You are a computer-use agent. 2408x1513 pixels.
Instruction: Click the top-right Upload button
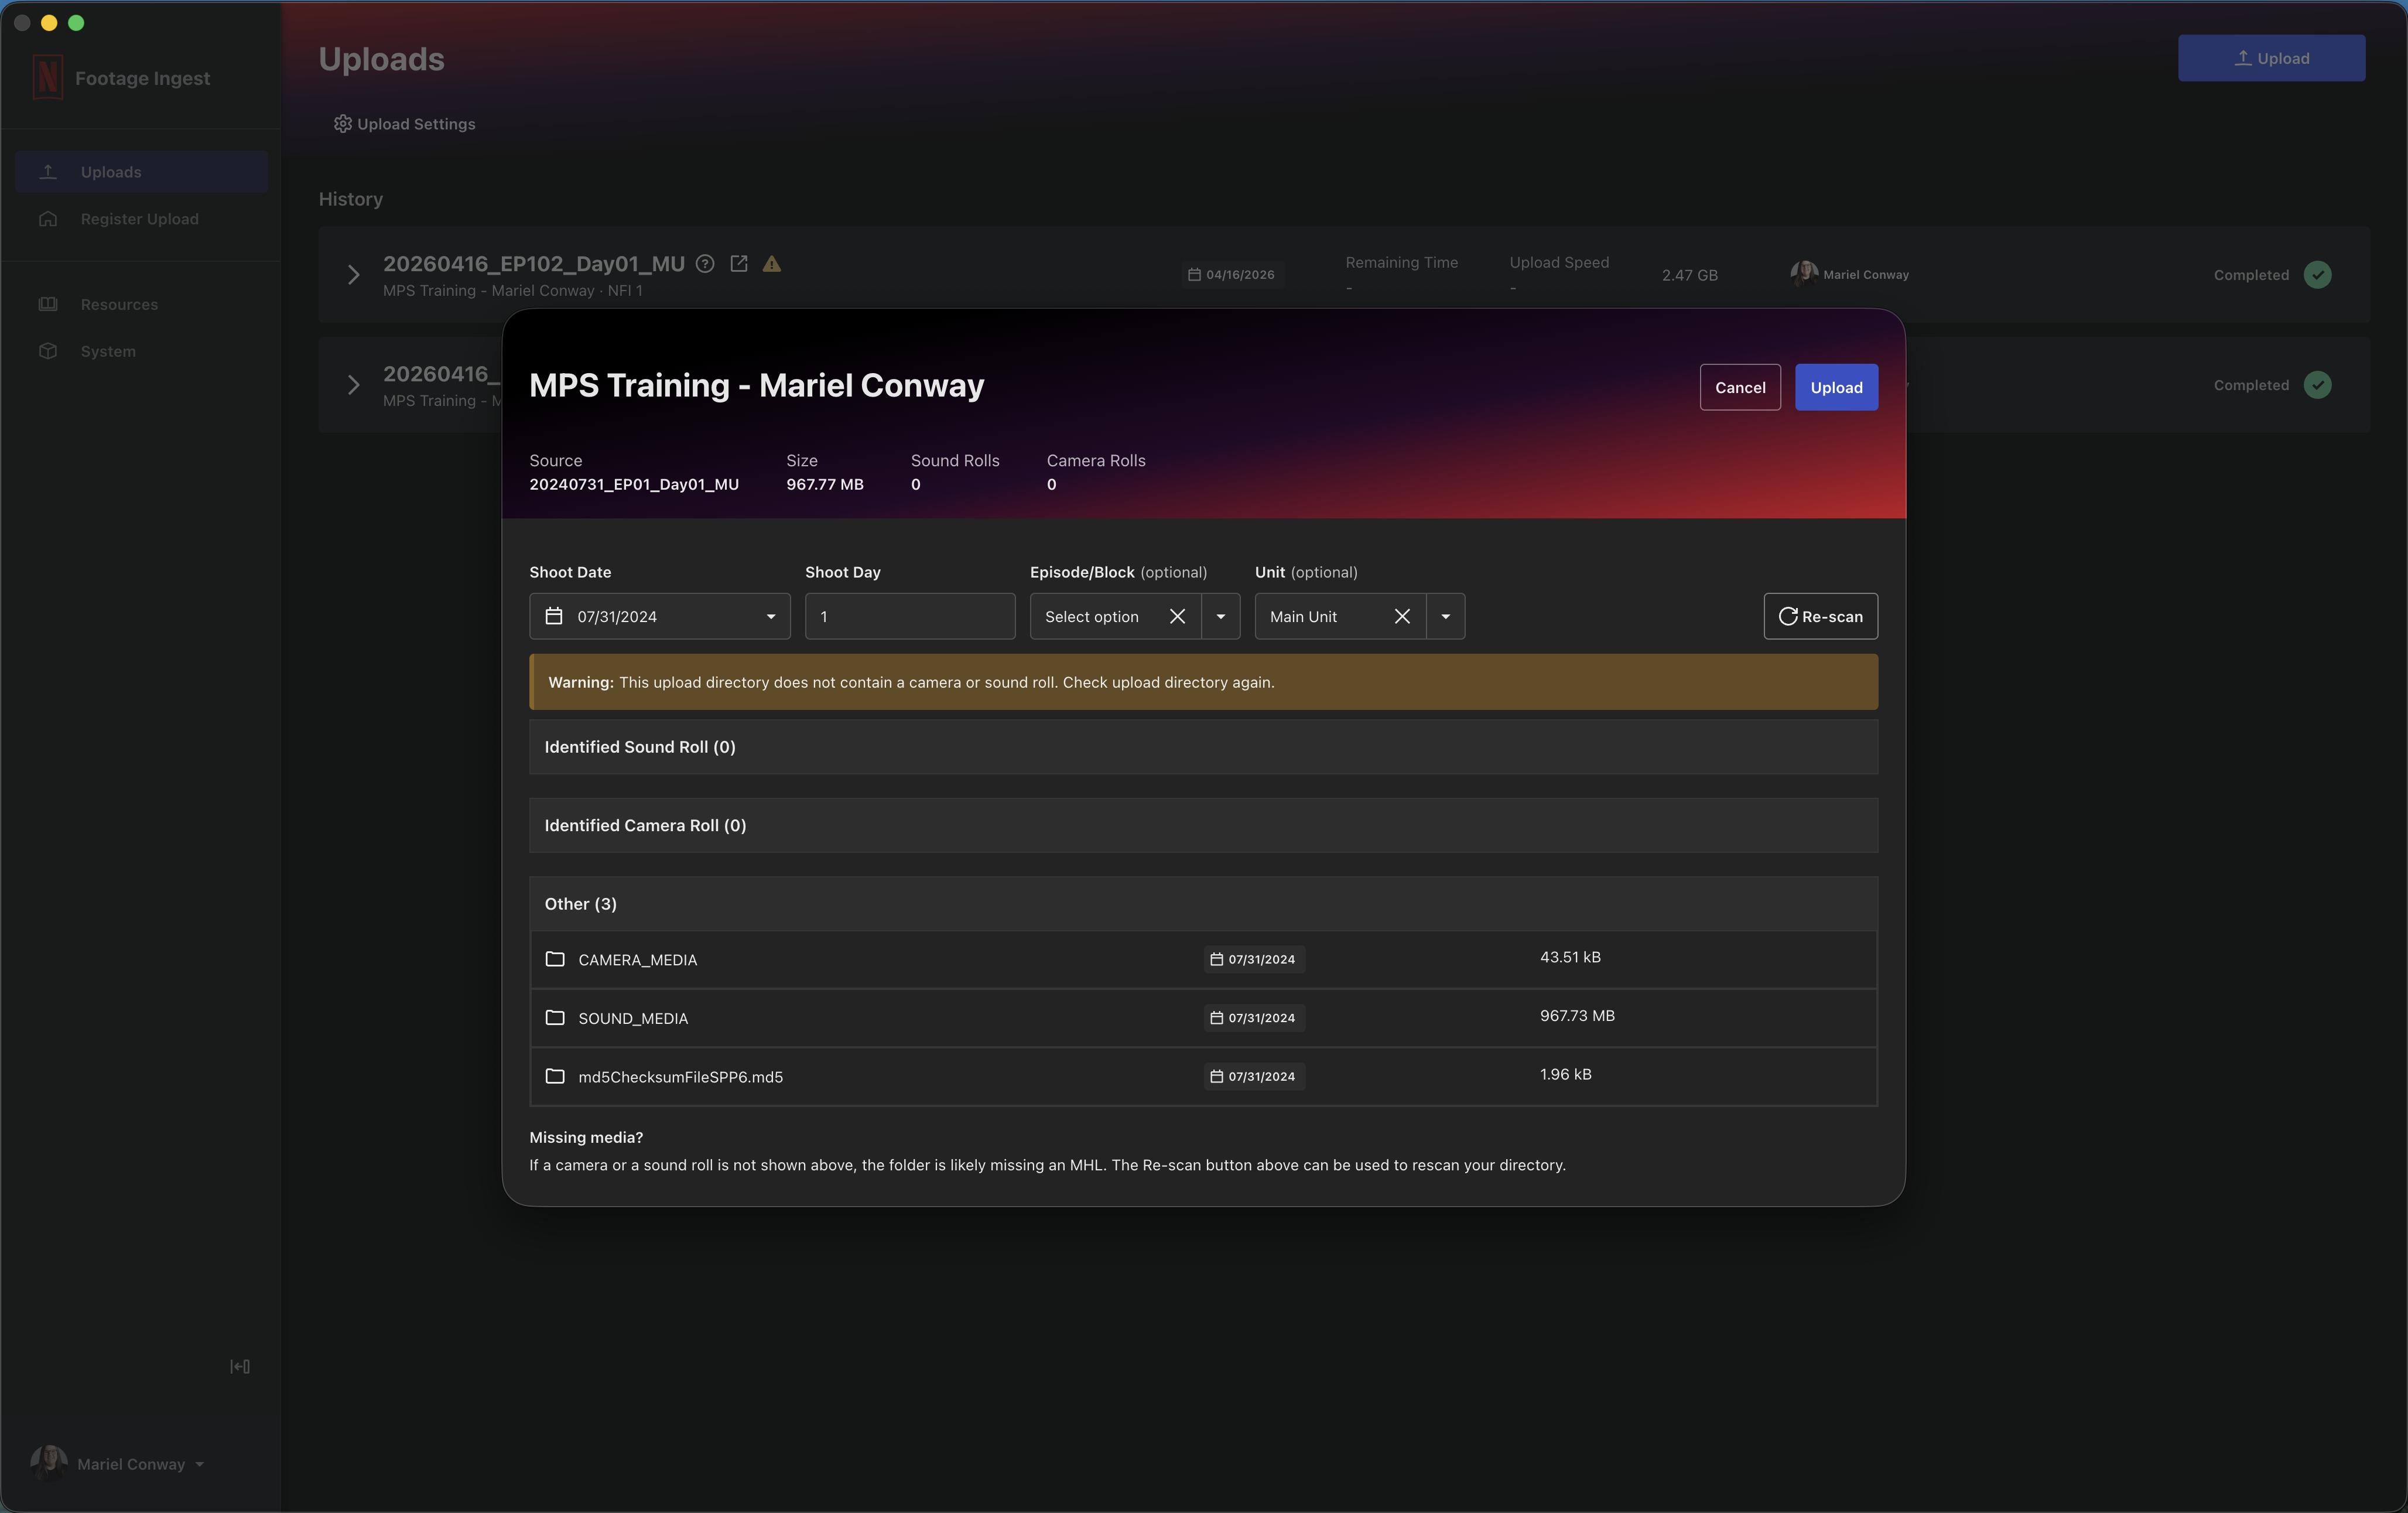pyautogui.click(x=2271, y=58)
